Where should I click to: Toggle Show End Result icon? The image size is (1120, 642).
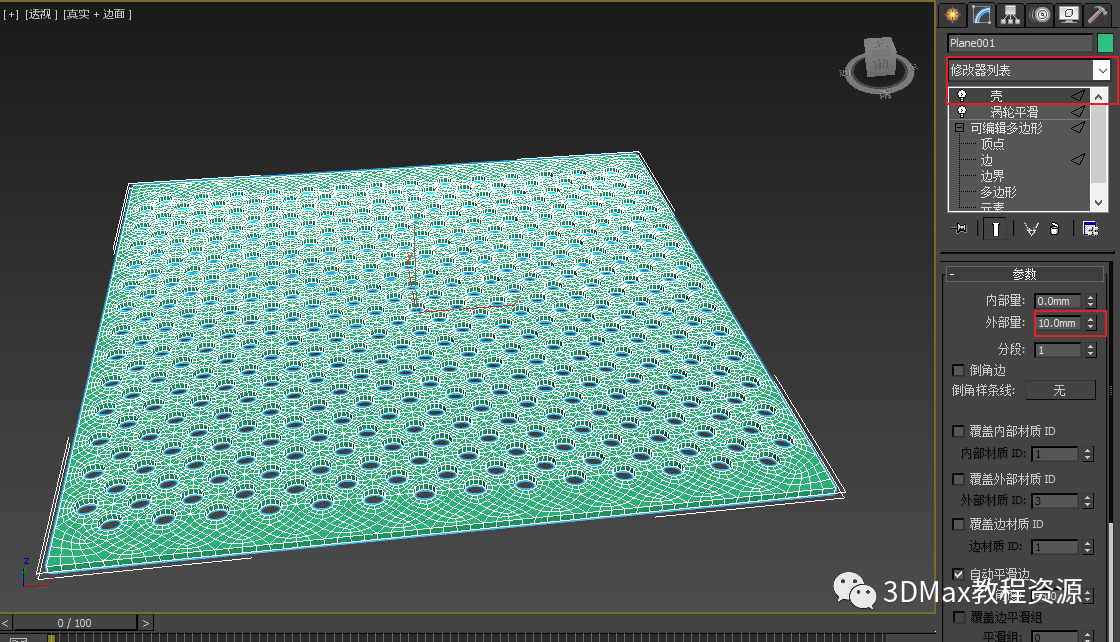[x=995, y=229]
